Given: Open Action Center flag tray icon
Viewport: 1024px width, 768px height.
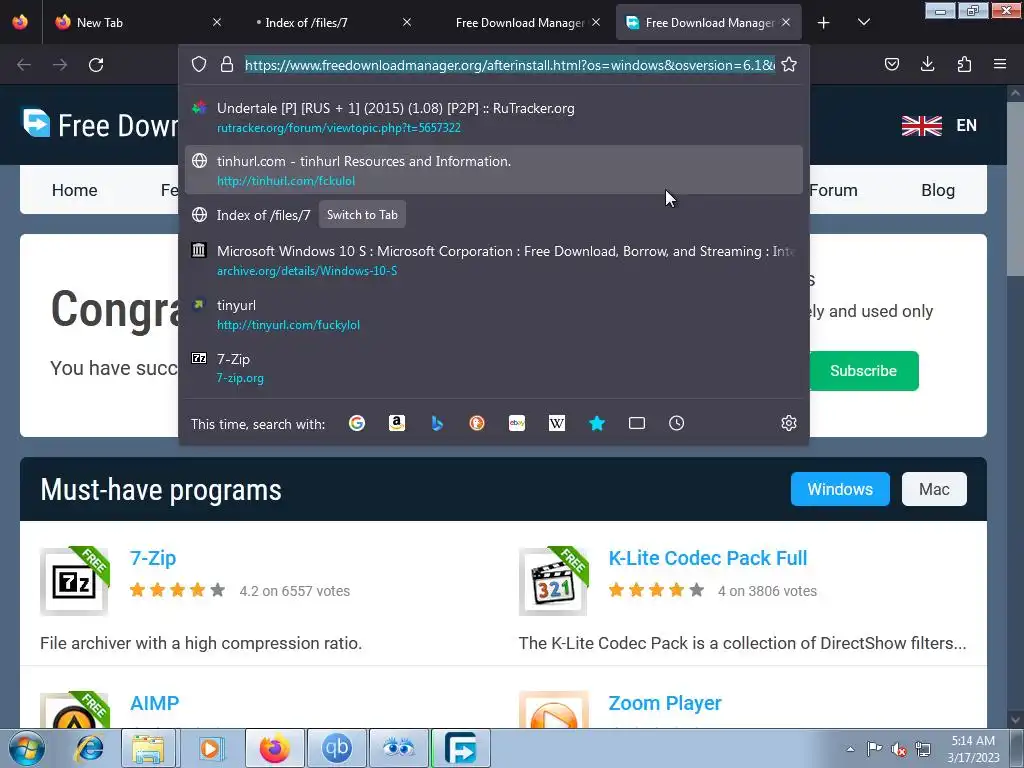Looking at the screenshot, I should click(x=874, y=748).
